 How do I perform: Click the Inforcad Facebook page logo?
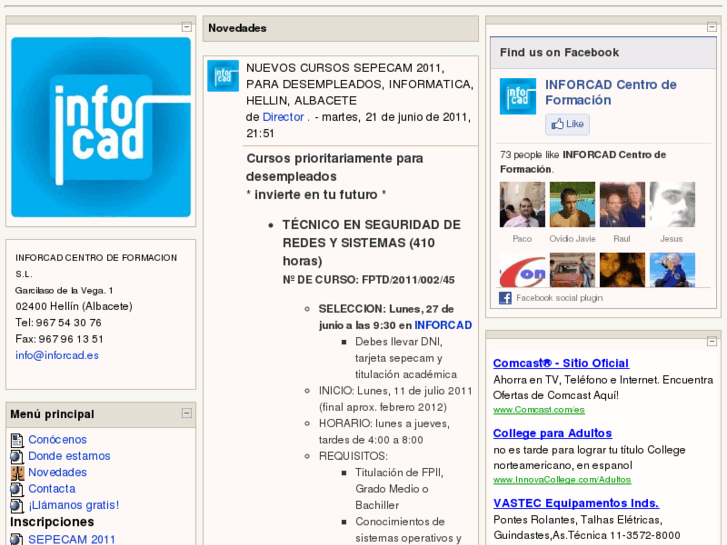click(518, 96)
